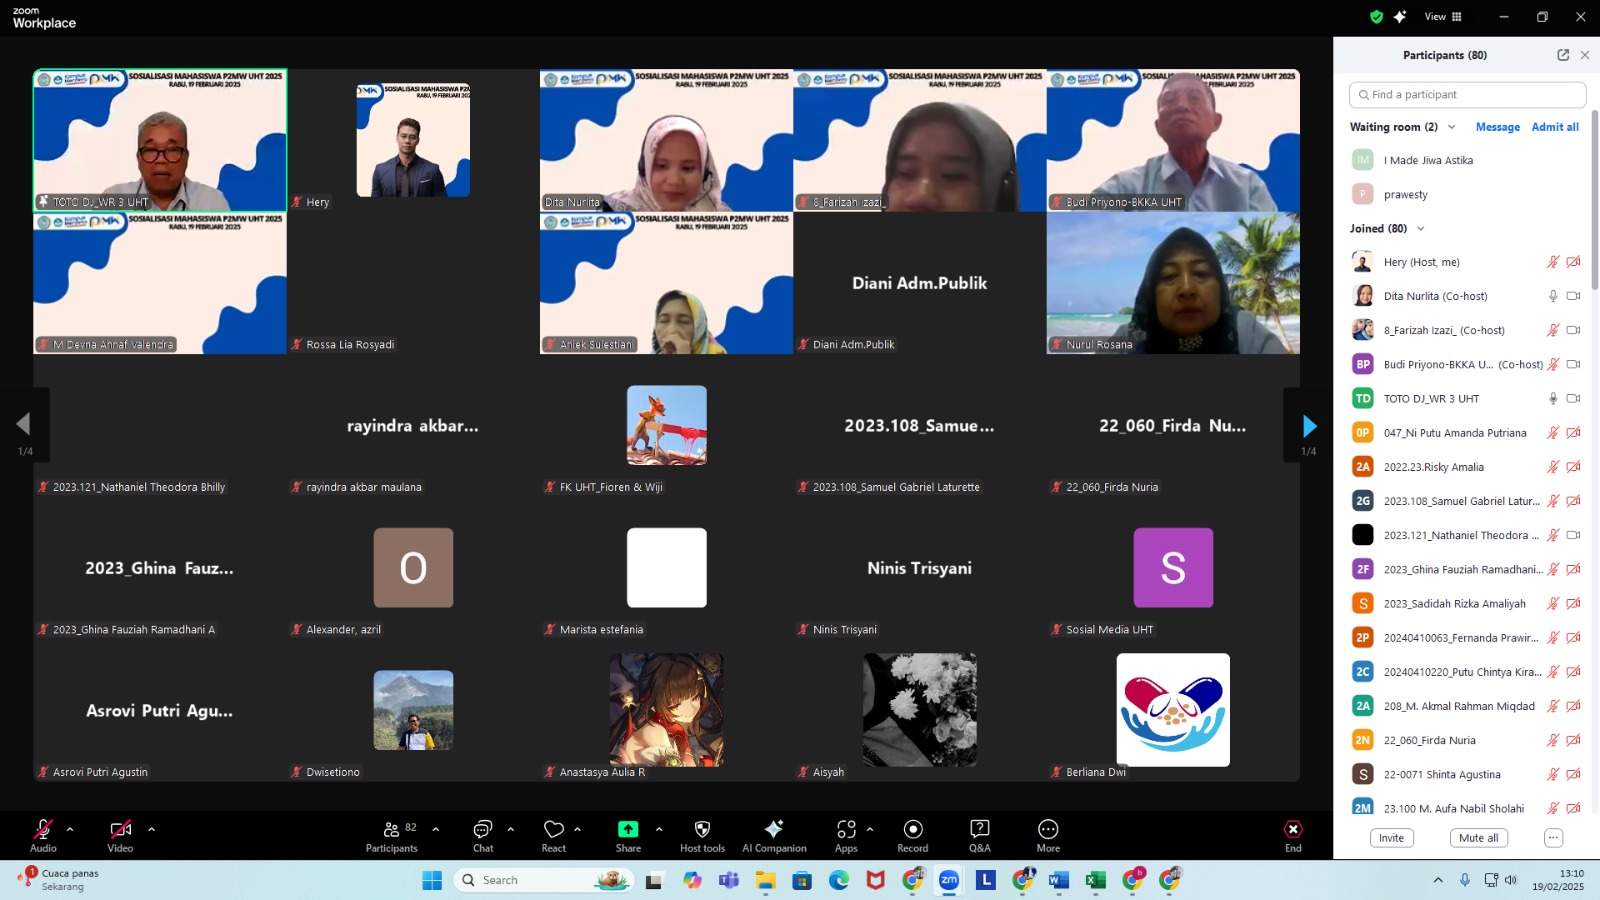1600x900 pixels.
Task: Click Admit all for waiting room
Action: click(1555, 127)
